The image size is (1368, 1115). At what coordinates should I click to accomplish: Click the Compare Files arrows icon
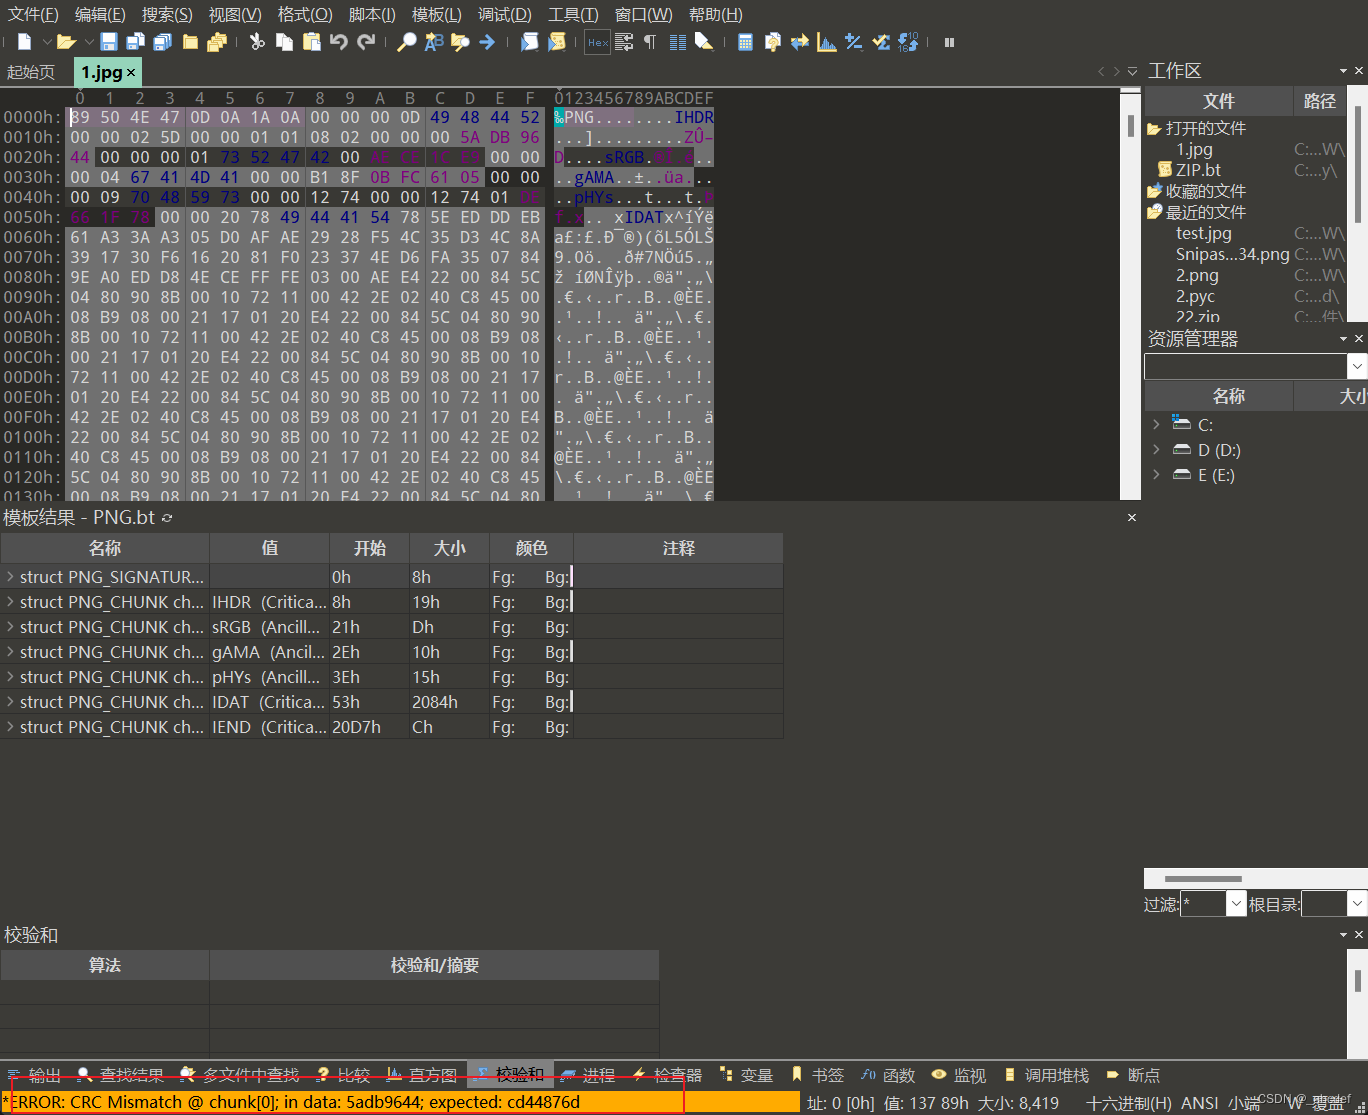[800, 42]
